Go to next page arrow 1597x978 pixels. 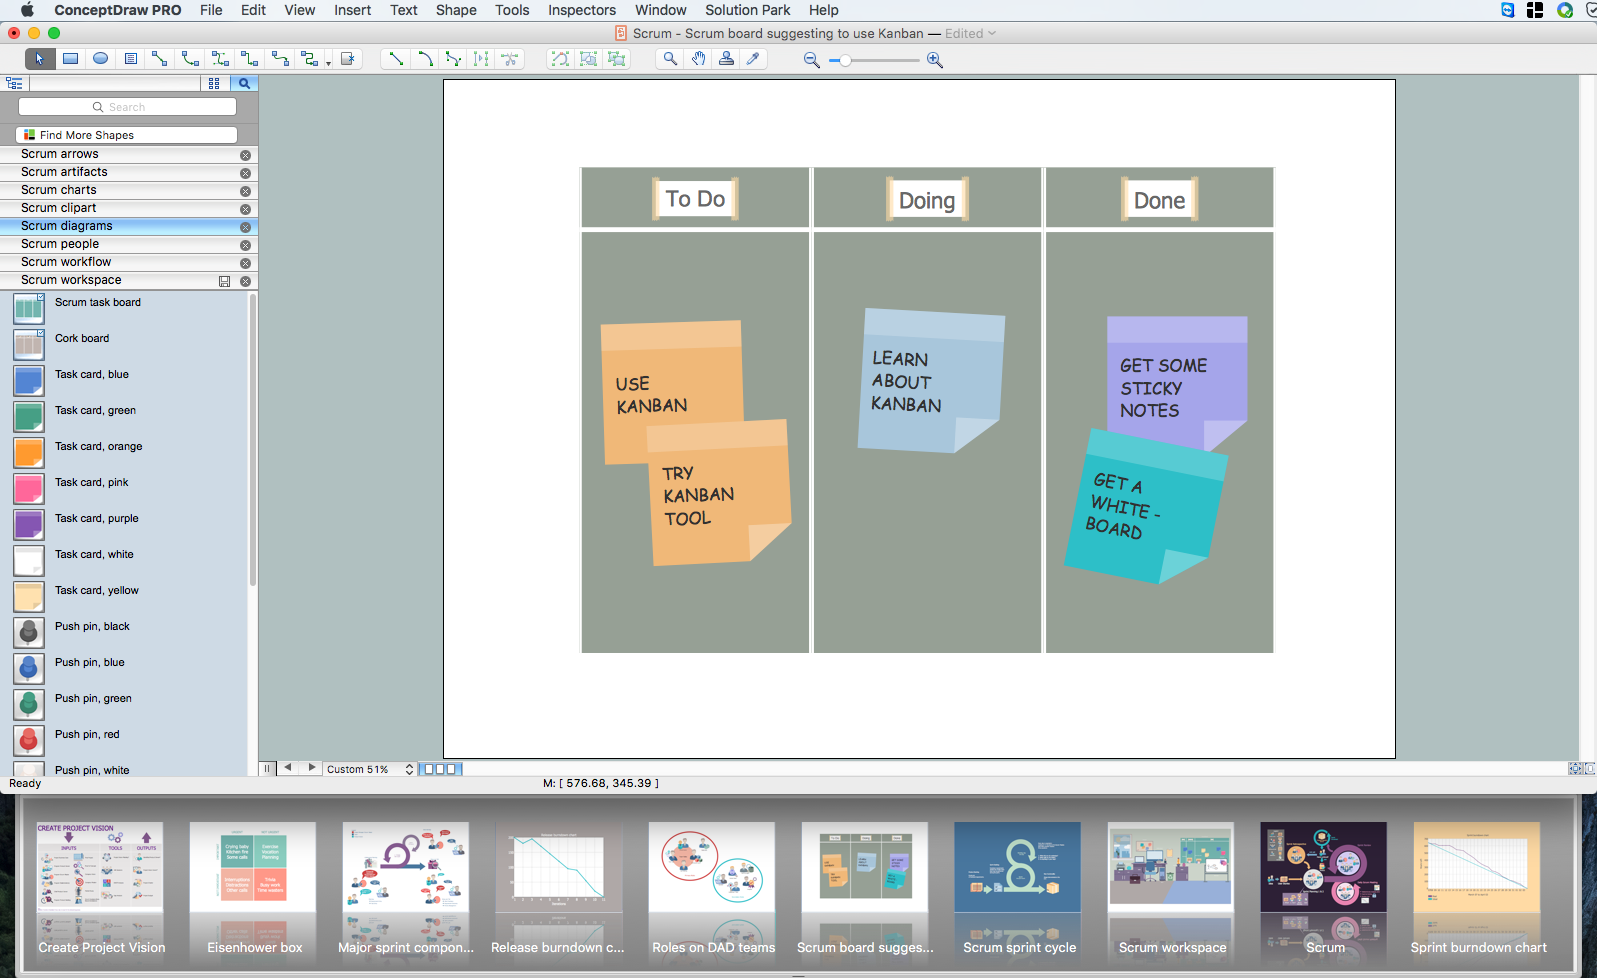311,768
